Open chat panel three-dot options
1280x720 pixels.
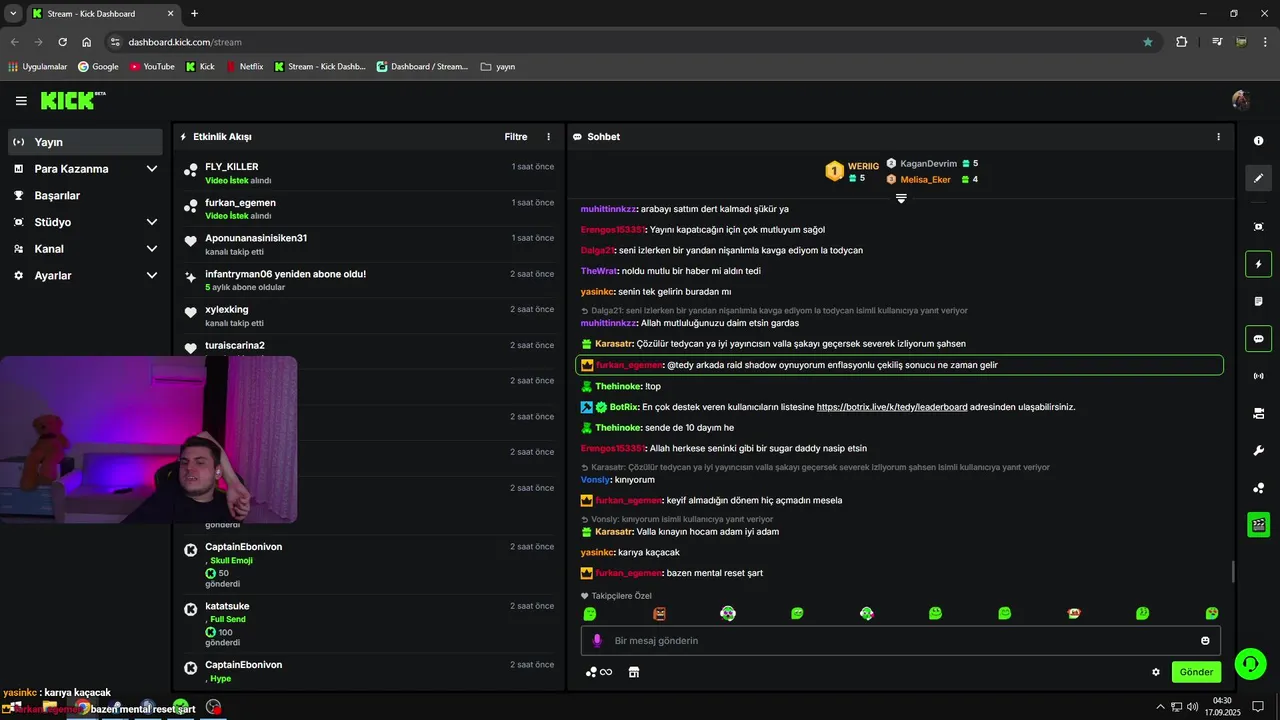(x=1218, y=137)
